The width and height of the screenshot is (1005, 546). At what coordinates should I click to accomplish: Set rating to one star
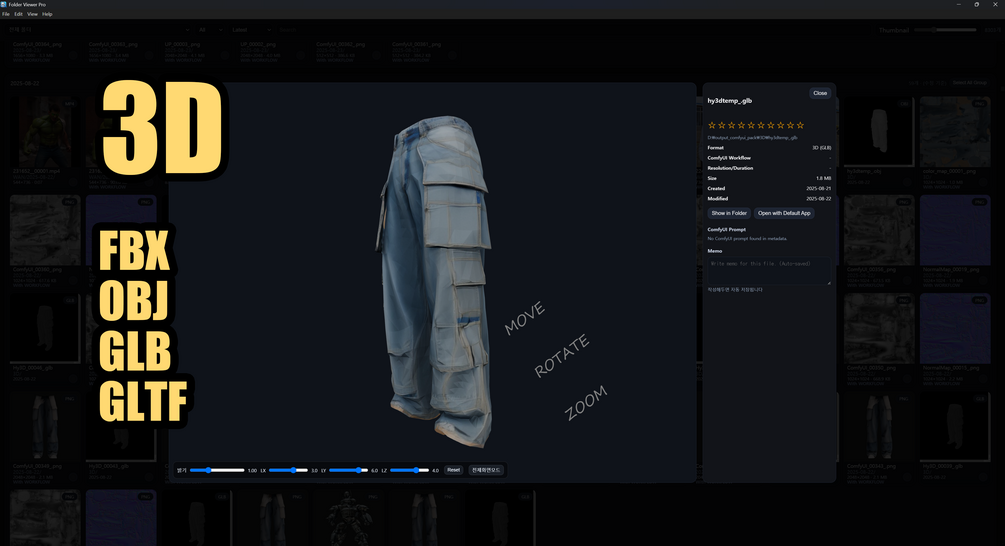click(711, 125)
